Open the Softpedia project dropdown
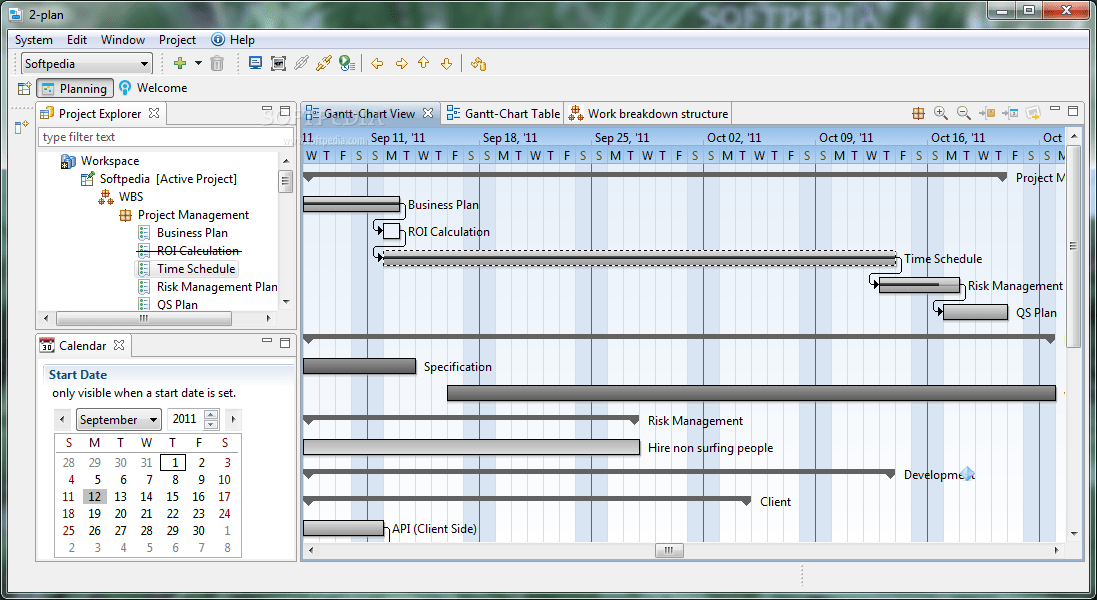Image resolution: width=1097 pixels, height=600 pixels. coord(87,64)
